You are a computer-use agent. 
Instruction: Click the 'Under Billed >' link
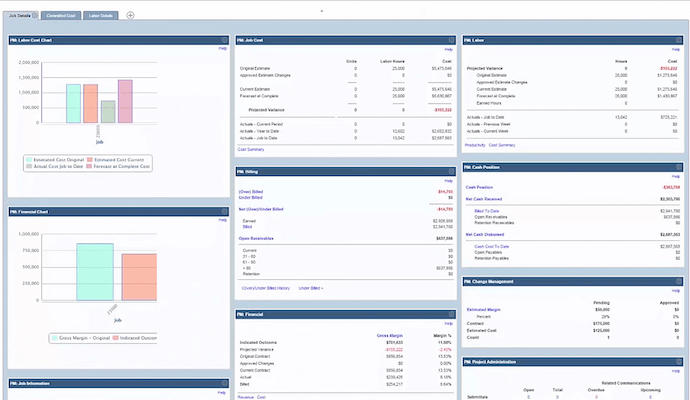[x=311, y=288]
